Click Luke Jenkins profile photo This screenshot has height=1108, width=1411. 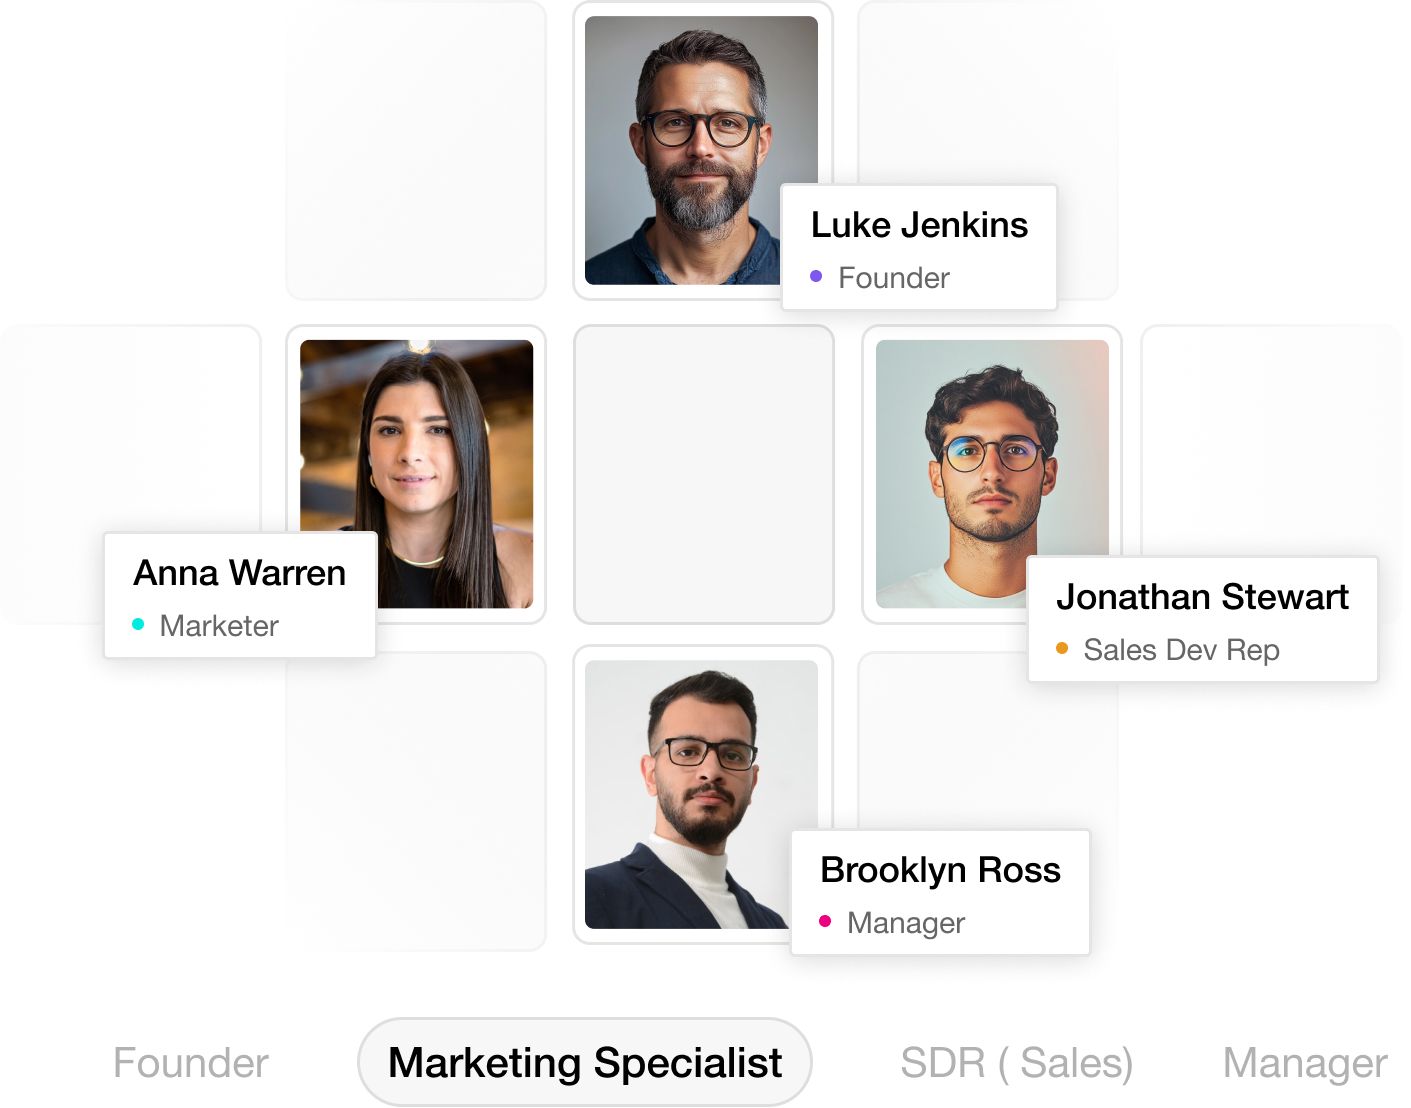(x=690, y=140)
